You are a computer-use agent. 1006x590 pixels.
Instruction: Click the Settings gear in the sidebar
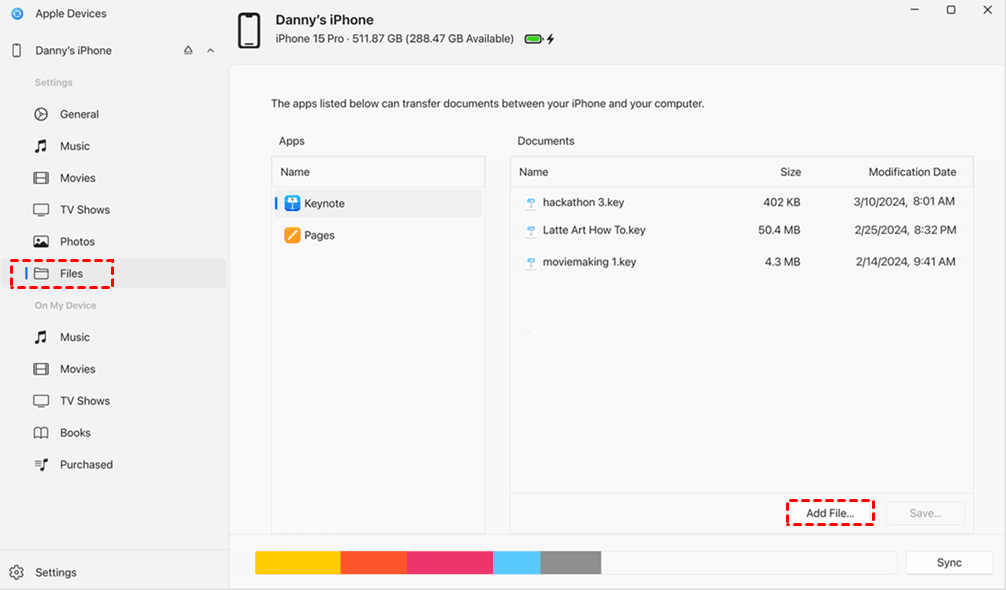17,572
